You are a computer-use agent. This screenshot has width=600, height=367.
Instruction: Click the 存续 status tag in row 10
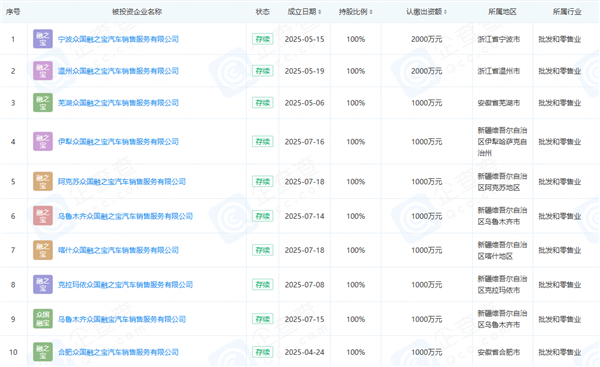click(262, 352)
